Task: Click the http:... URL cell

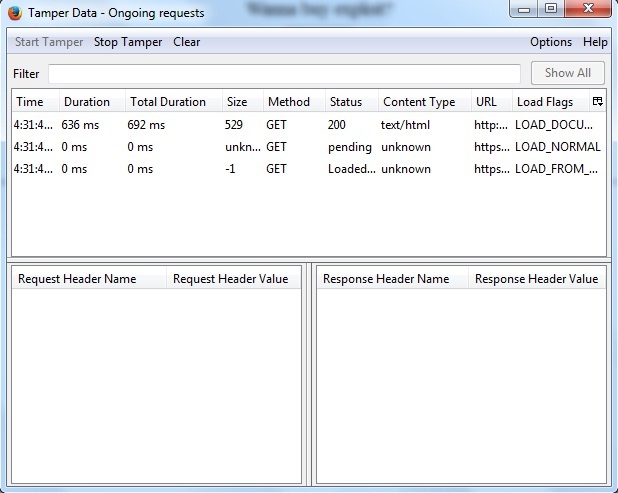Action: [491, 125]
